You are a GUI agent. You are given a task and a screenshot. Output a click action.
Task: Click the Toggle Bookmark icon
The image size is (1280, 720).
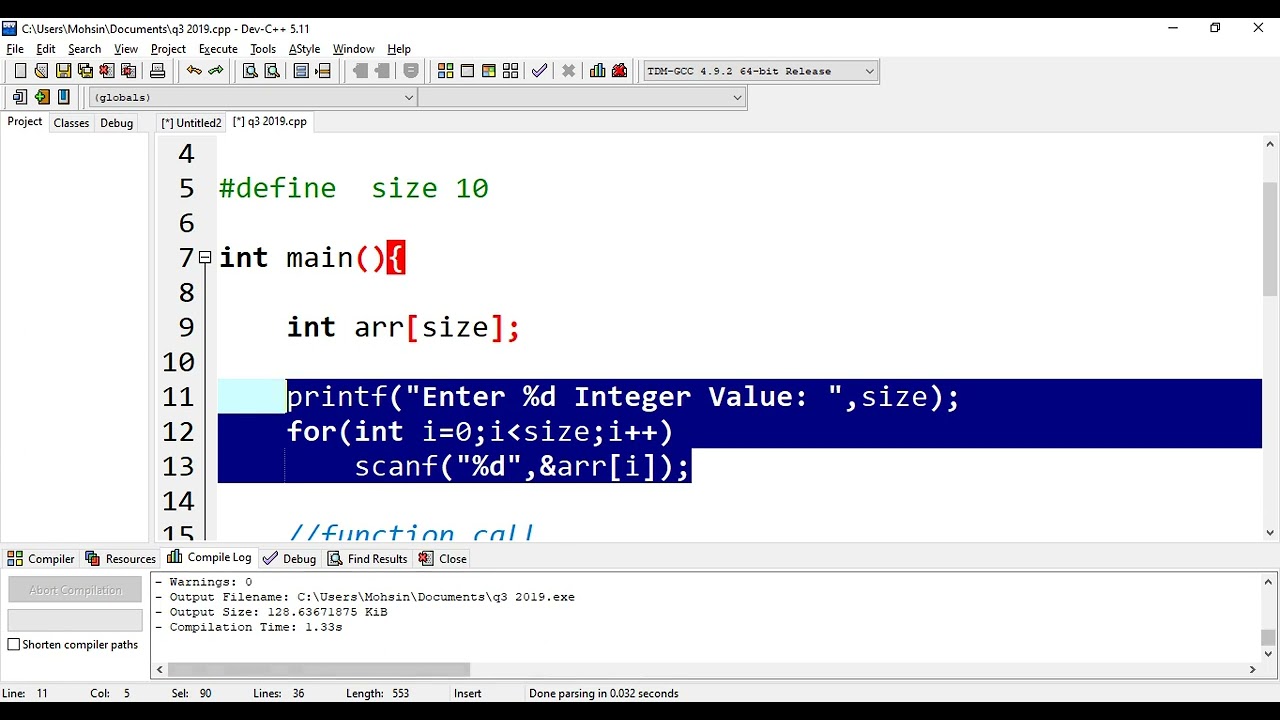point(301,71)
